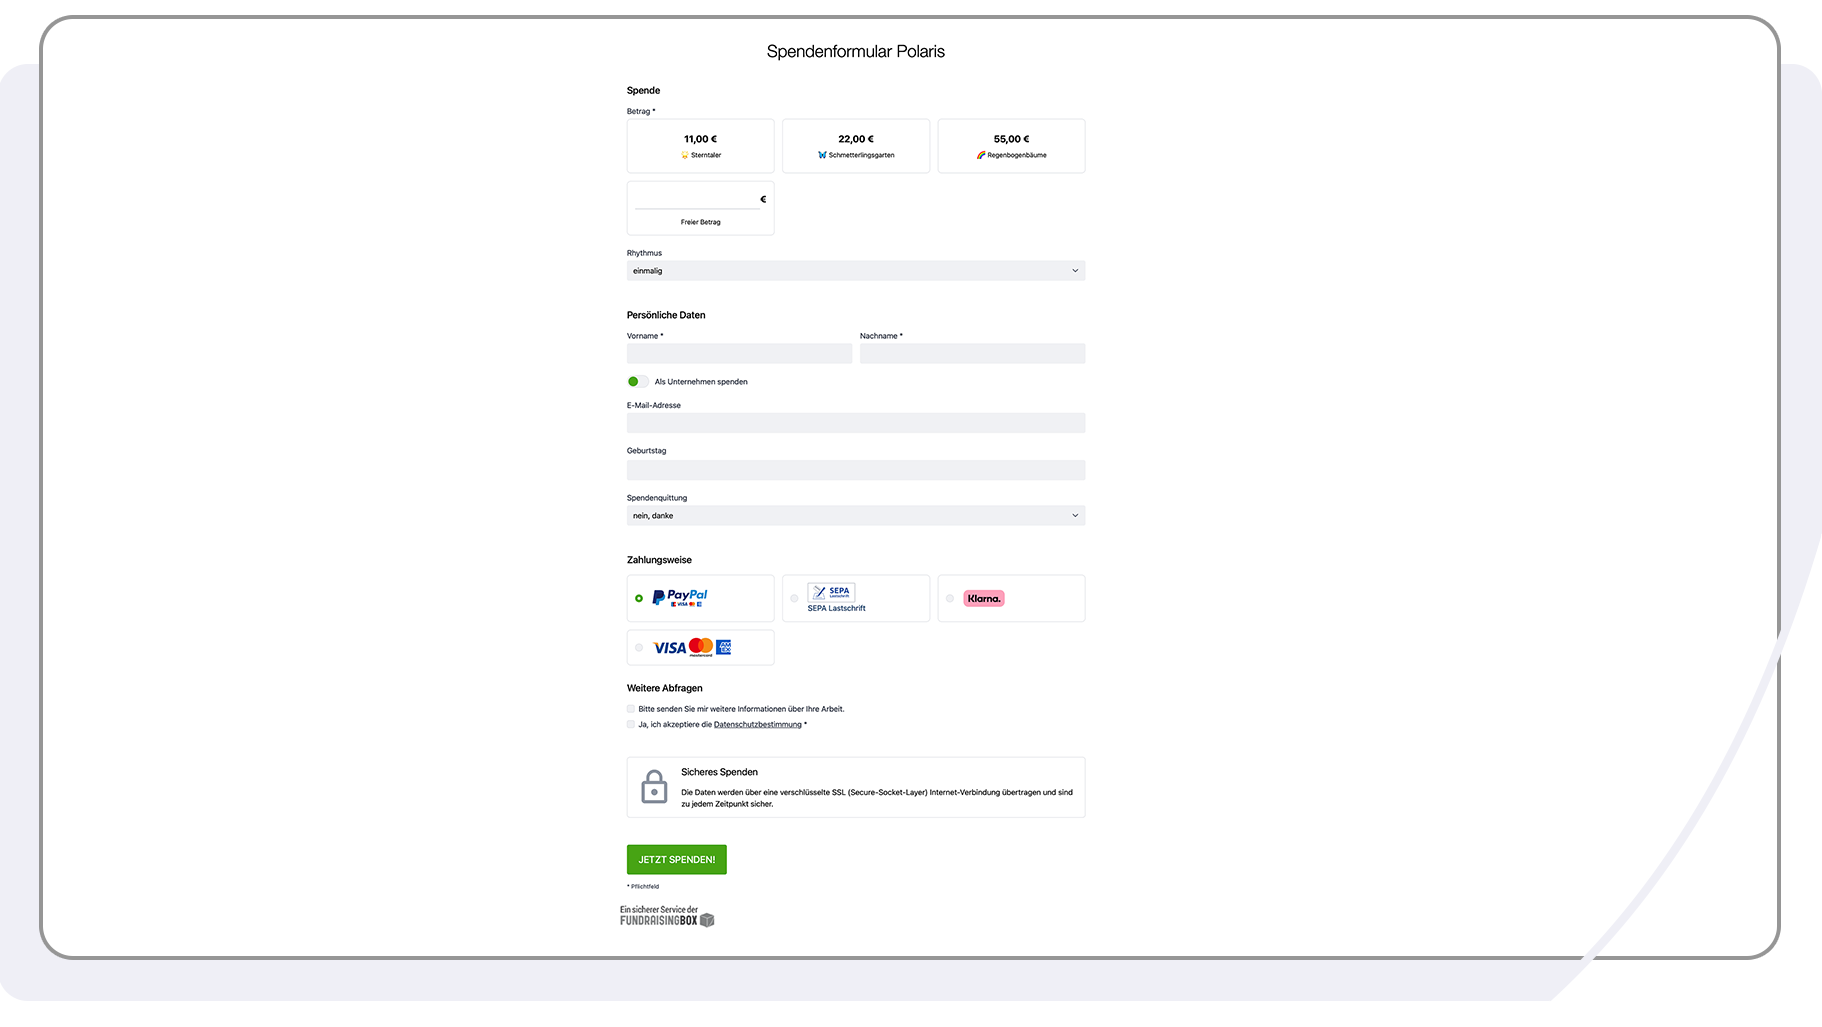The image size is (1822, 1027).
Task: Click the JETZT SPENDEN! button
Action: tap(676, 859)
